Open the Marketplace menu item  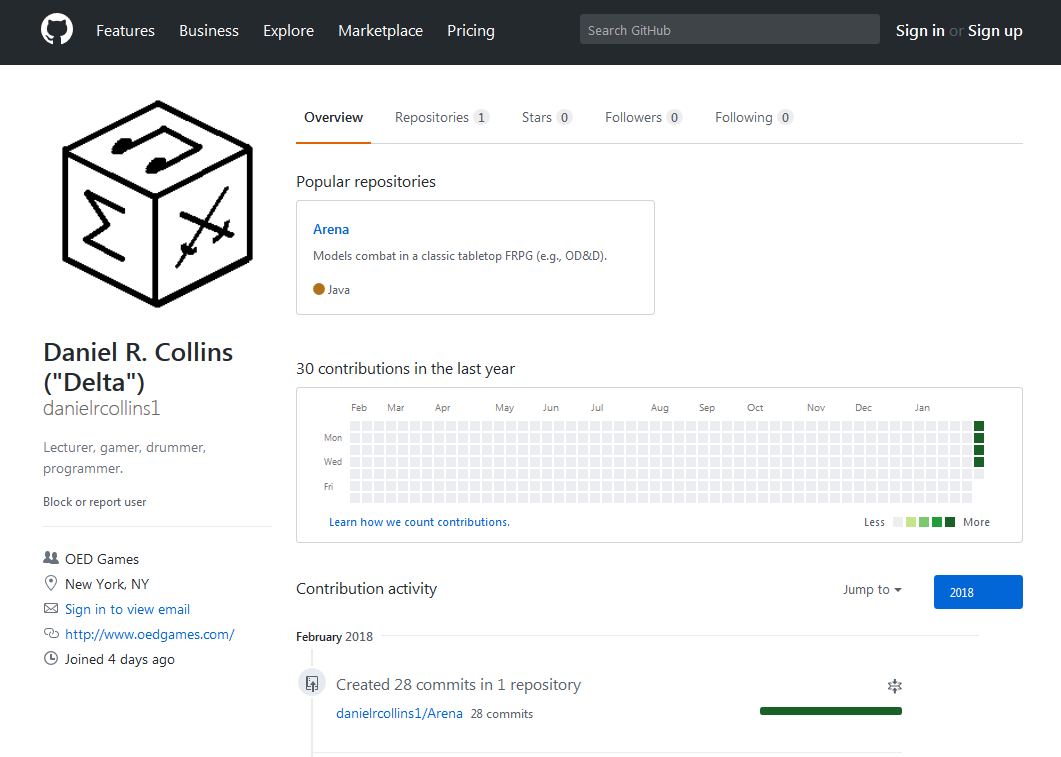[380, 31]
